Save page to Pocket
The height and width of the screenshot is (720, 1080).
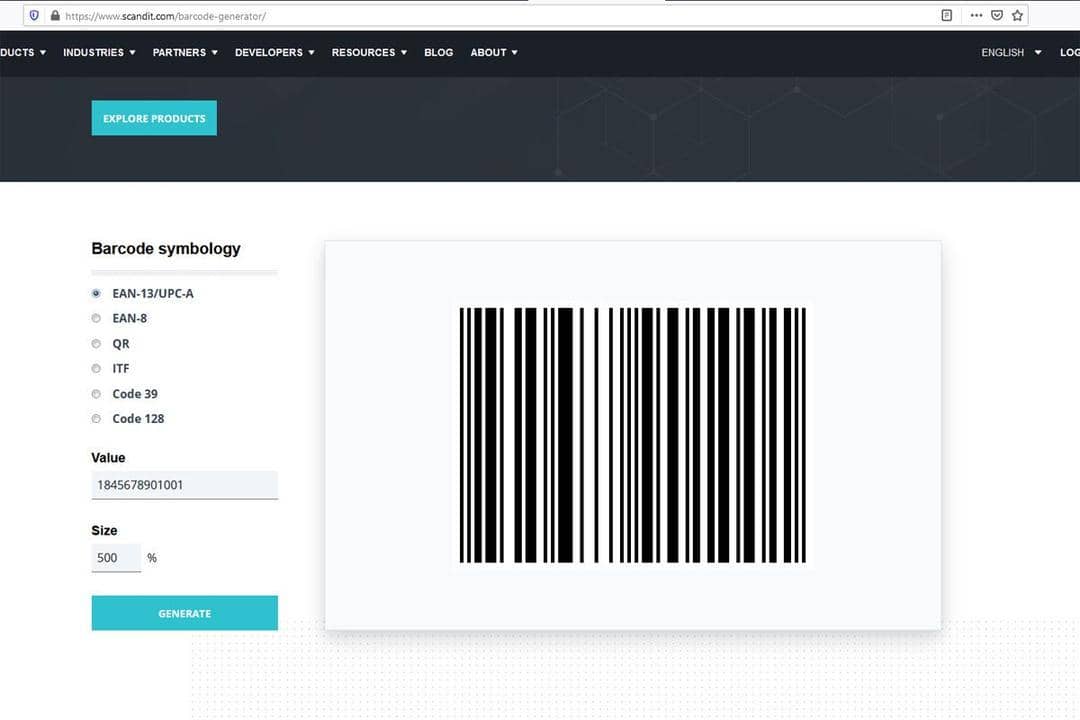click(996, 15)
